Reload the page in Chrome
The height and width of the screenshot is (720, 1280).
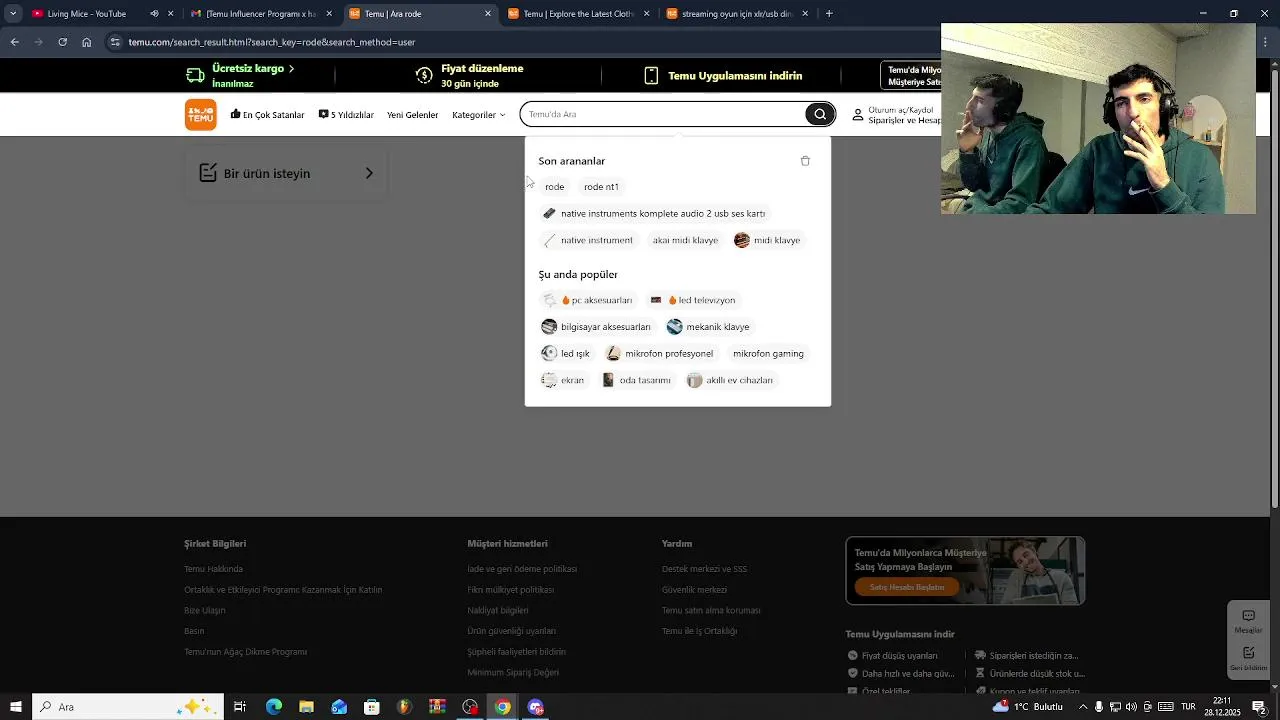click(x=62, y=42)
